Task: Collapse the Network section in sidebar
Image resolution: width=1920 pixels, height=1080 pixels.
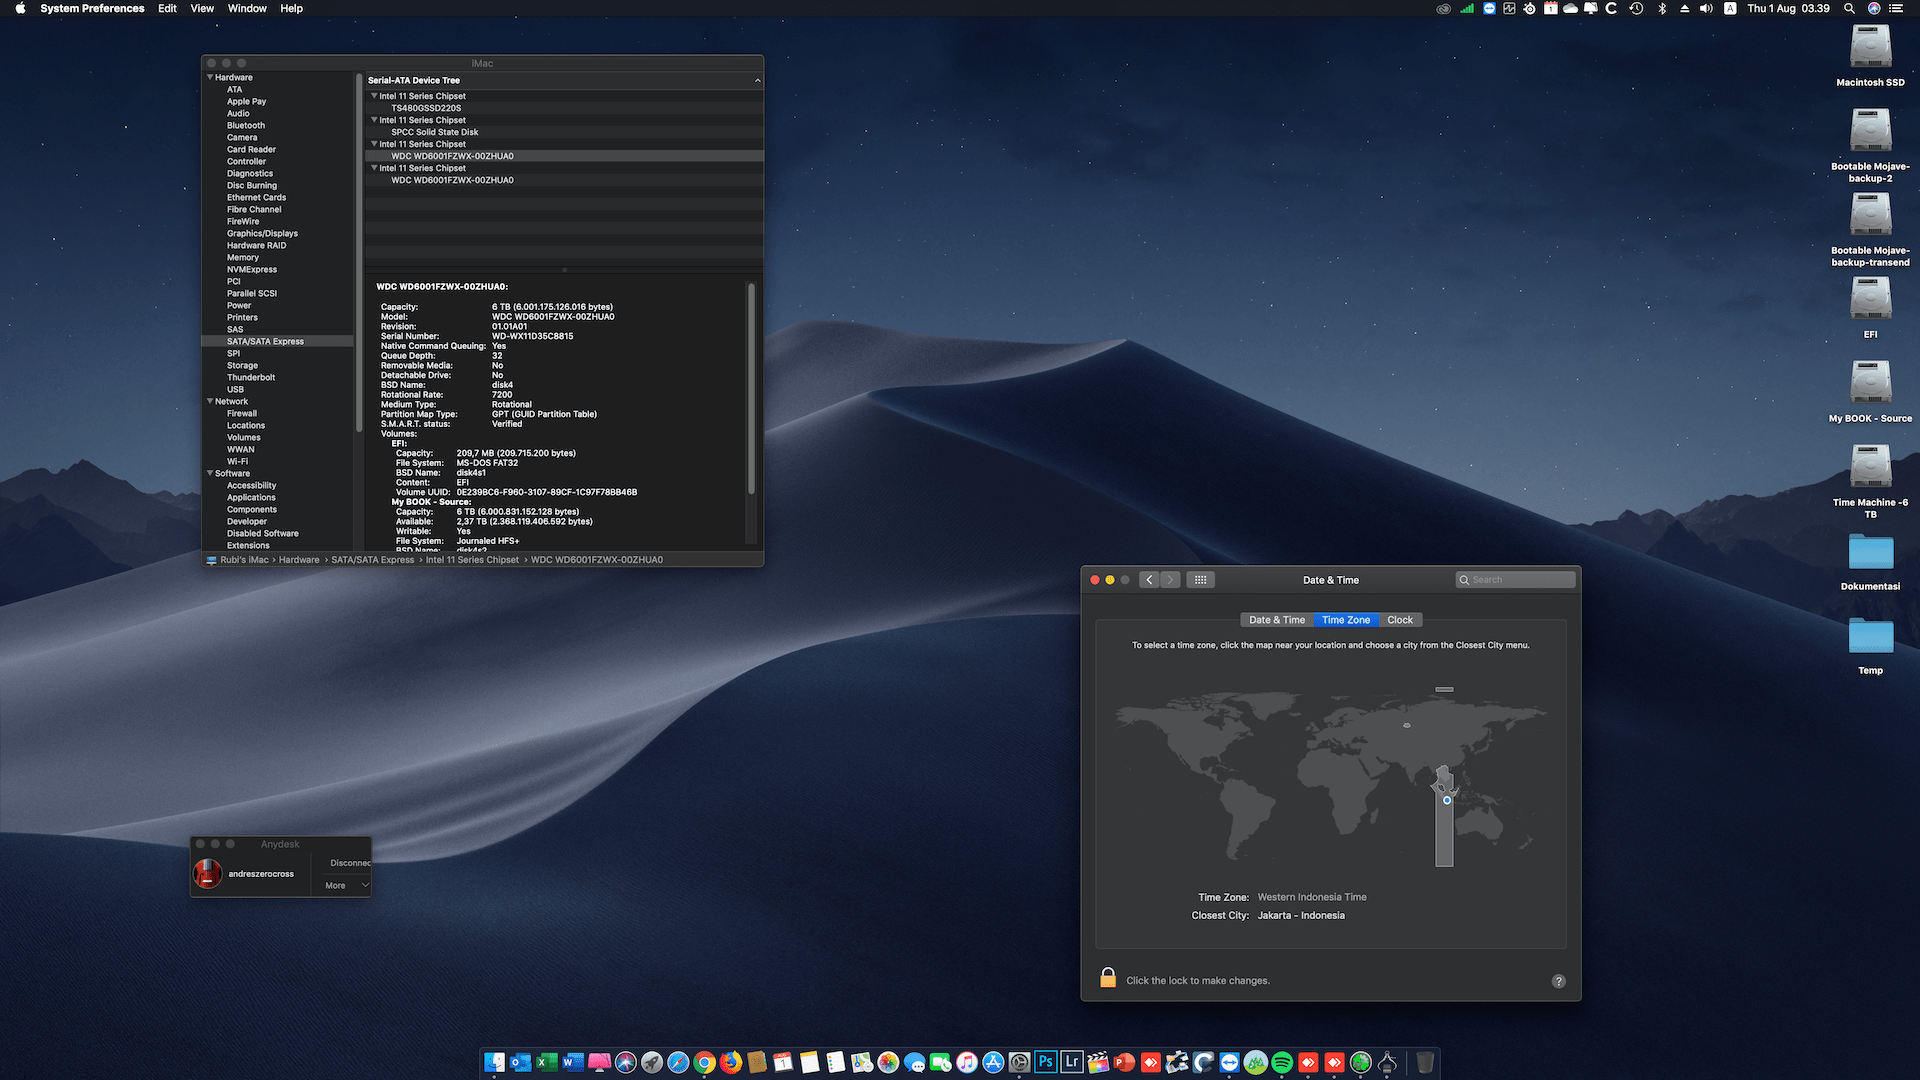Action: (x=210, y=401)
